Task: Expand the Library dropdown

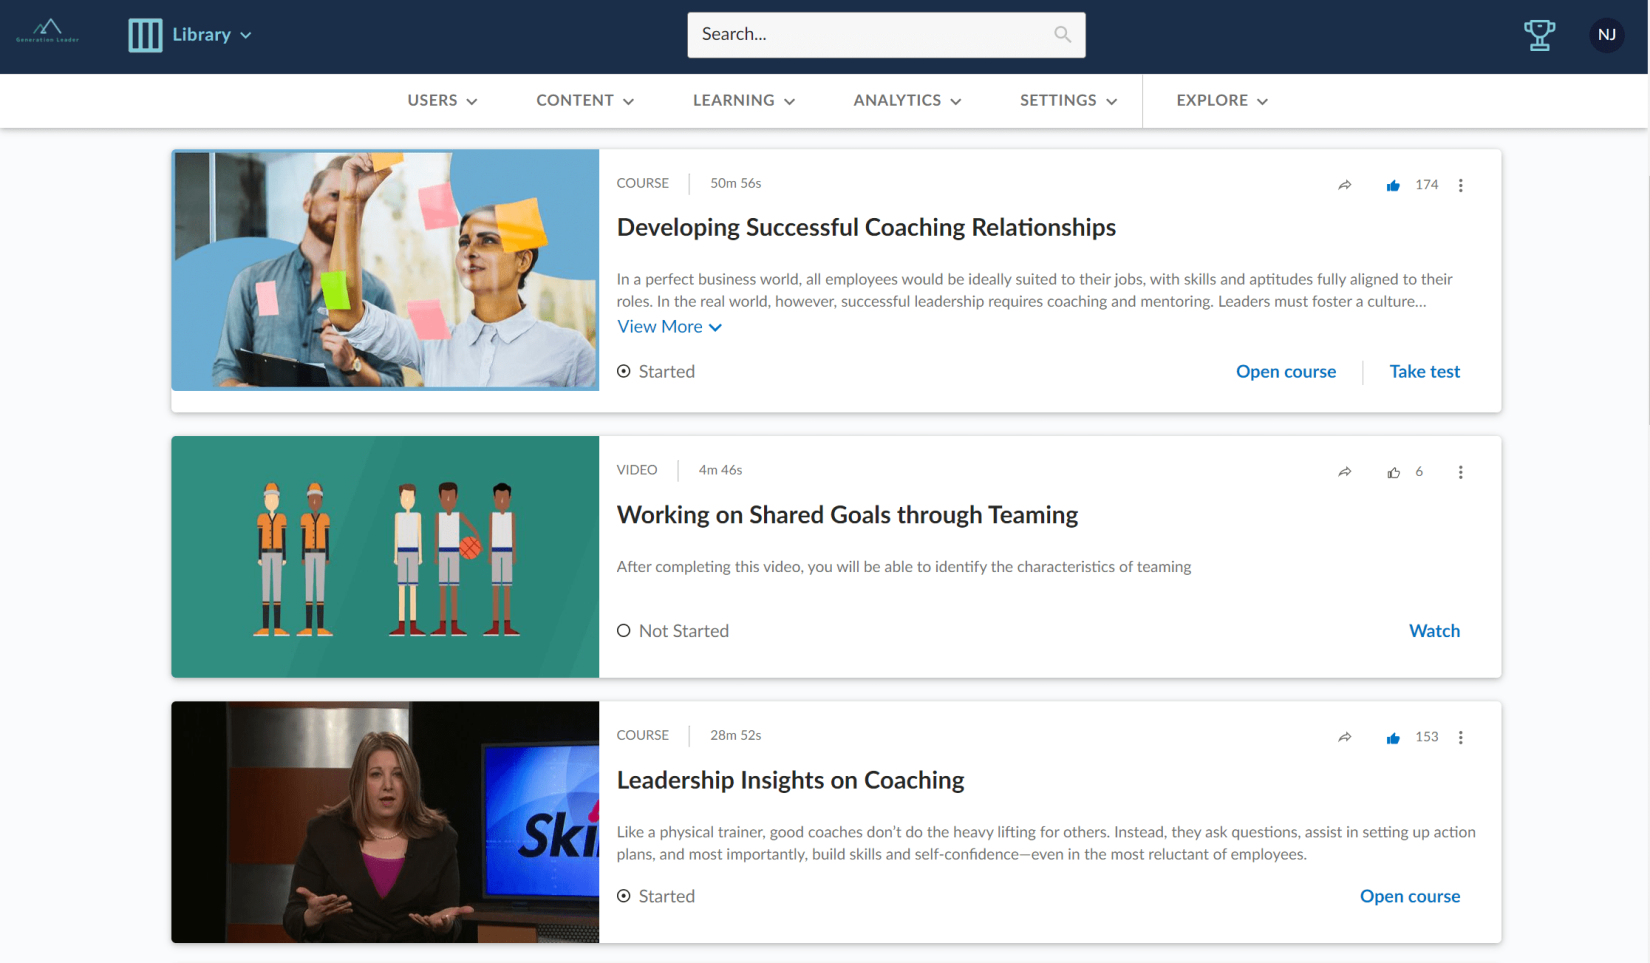Action: click(190, 35)
